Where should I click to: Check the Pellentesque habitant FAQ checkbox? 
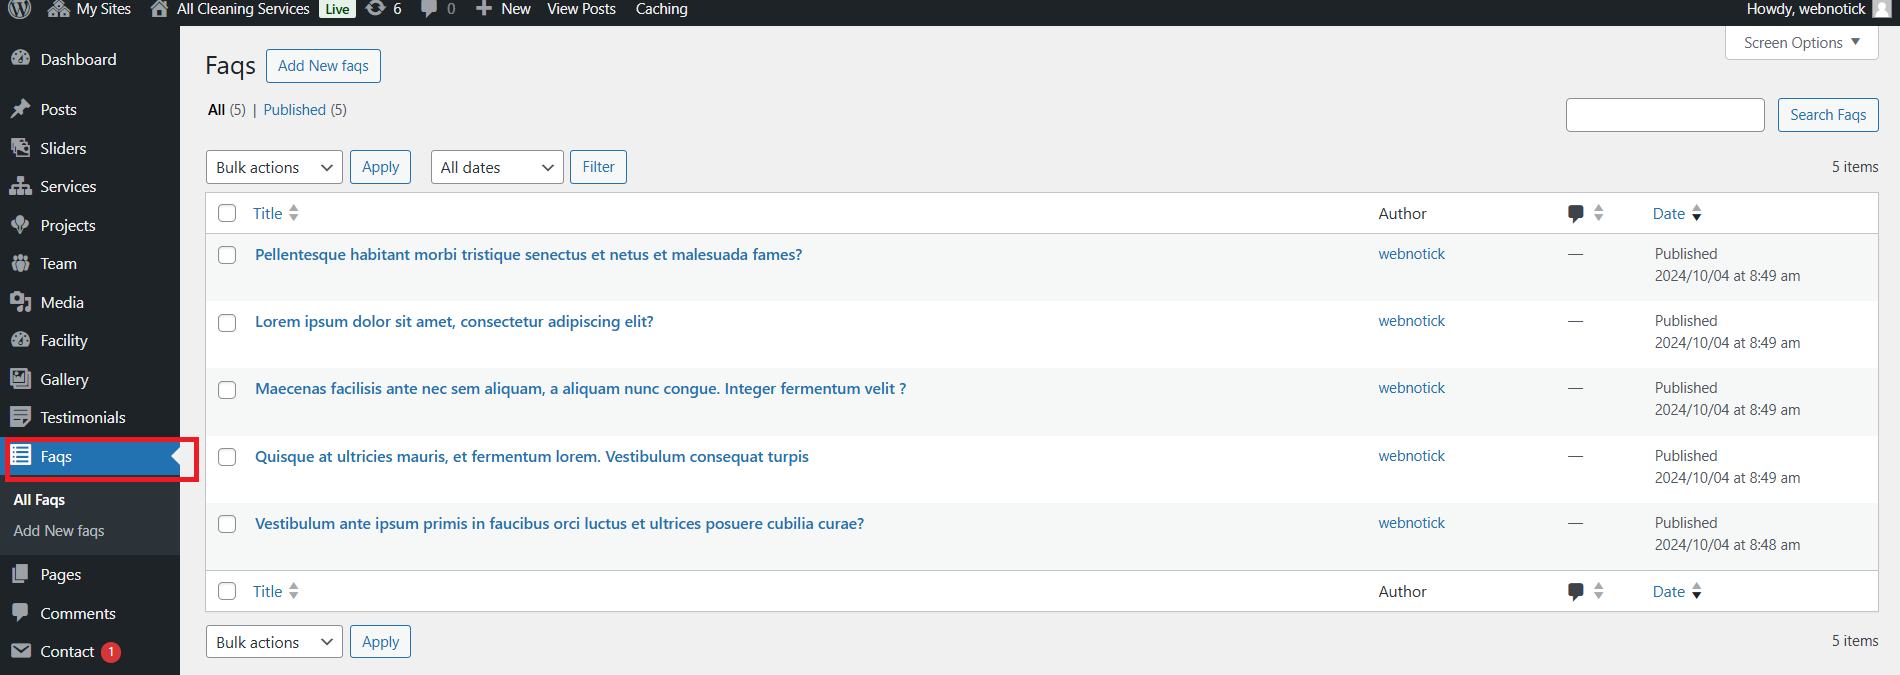pyautogui.click(x=227, y=255)
